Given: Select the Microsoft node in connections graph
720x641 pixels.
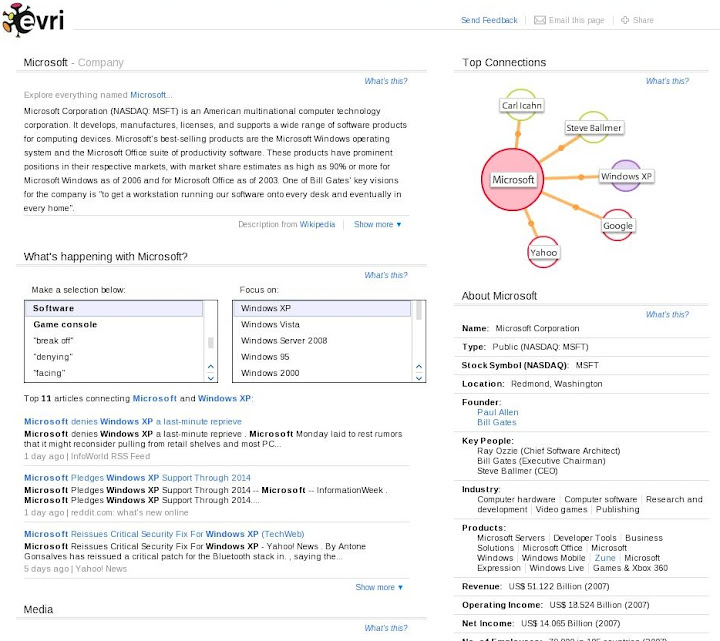Looking at the screenshot, I should [512, 180].
